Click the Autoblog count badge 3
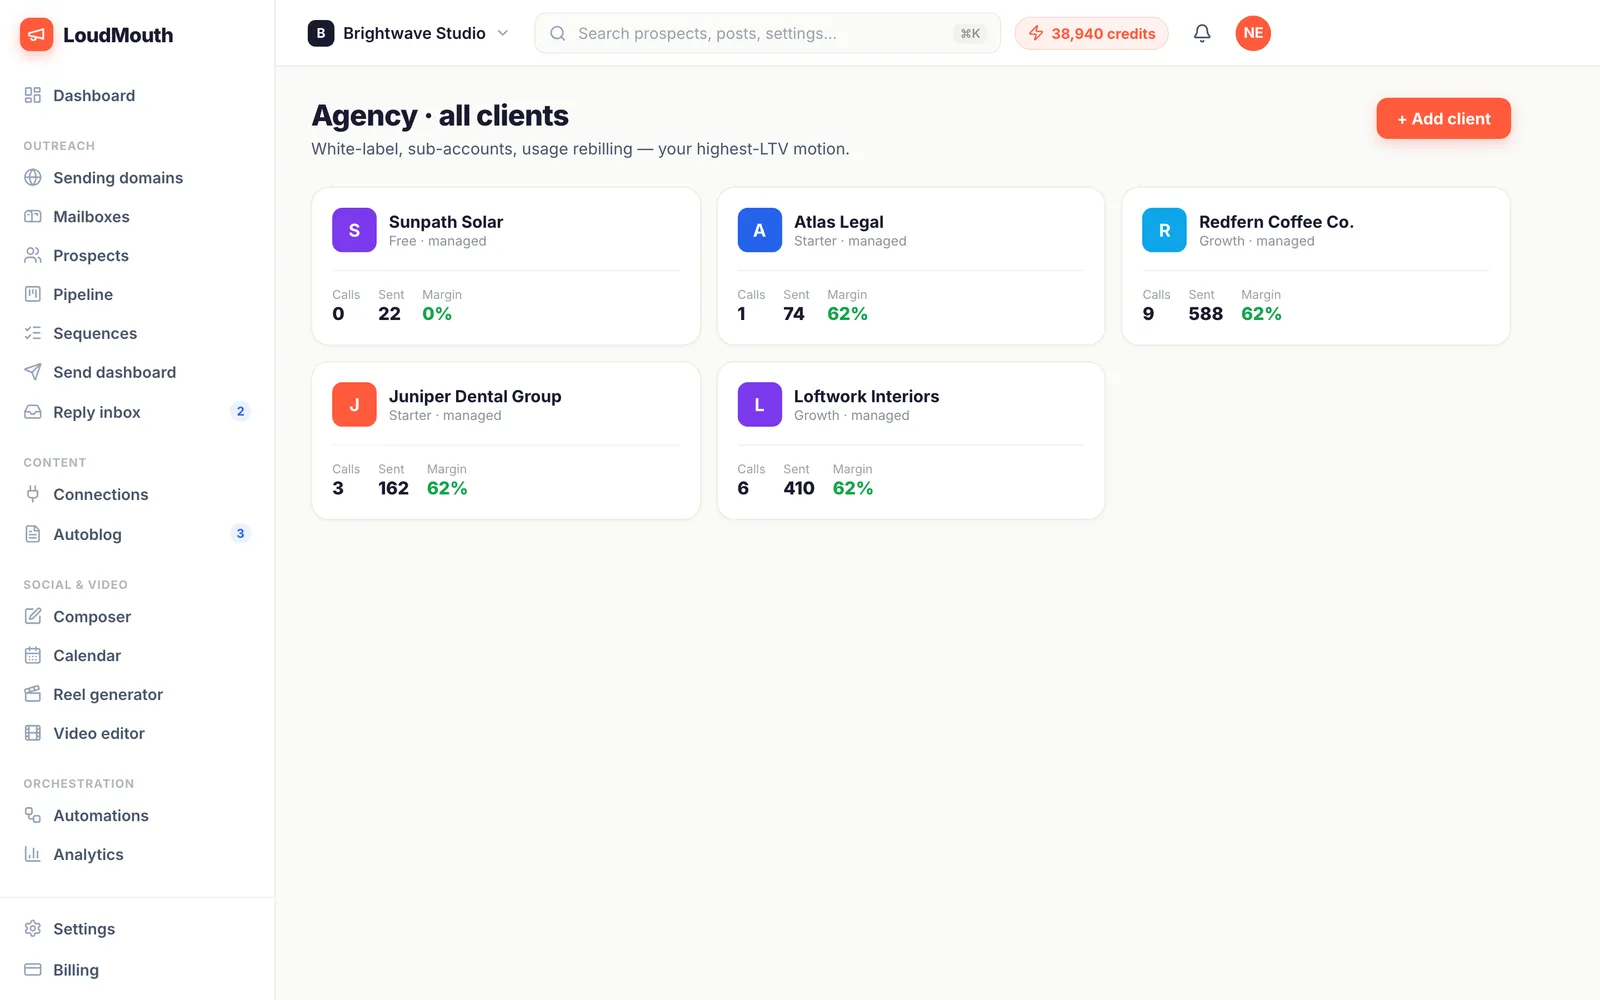 pyautogui.click(x=240, y=533)
